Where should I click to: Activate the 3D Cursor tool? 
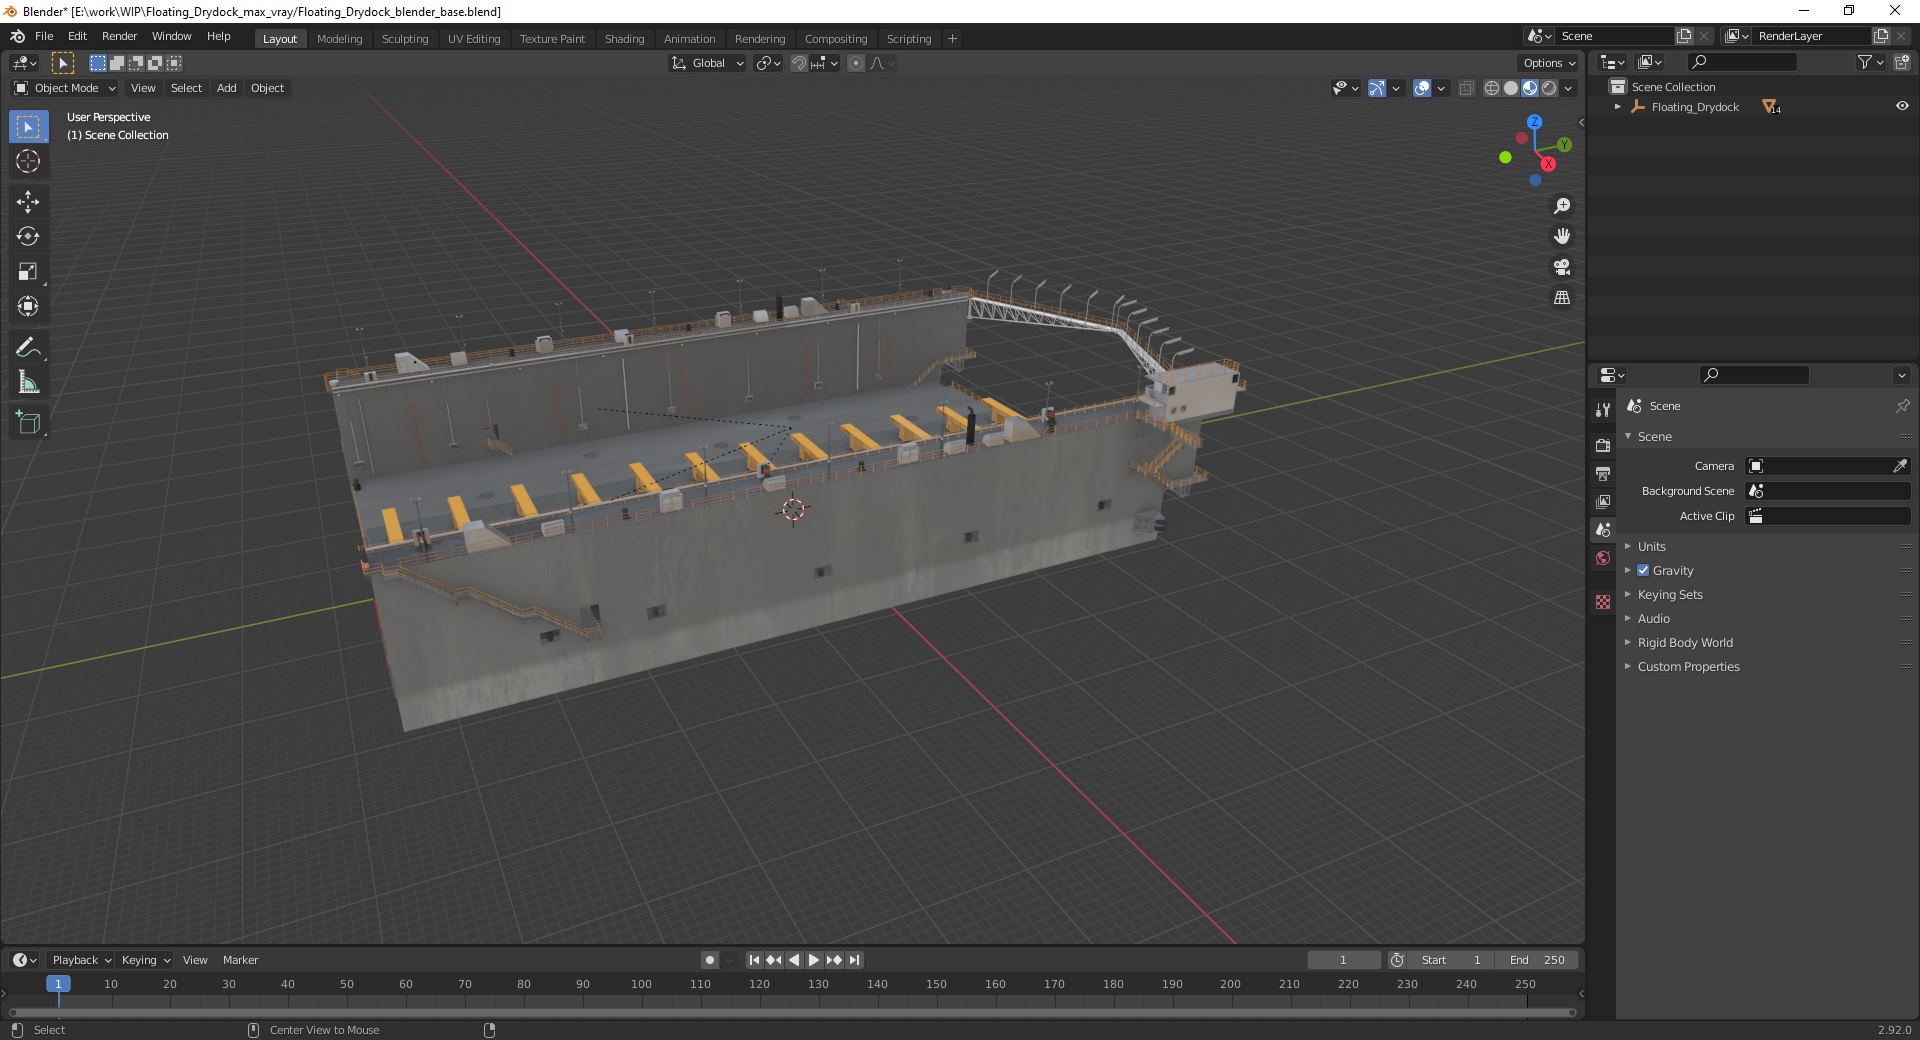click(x=28, y=162)
